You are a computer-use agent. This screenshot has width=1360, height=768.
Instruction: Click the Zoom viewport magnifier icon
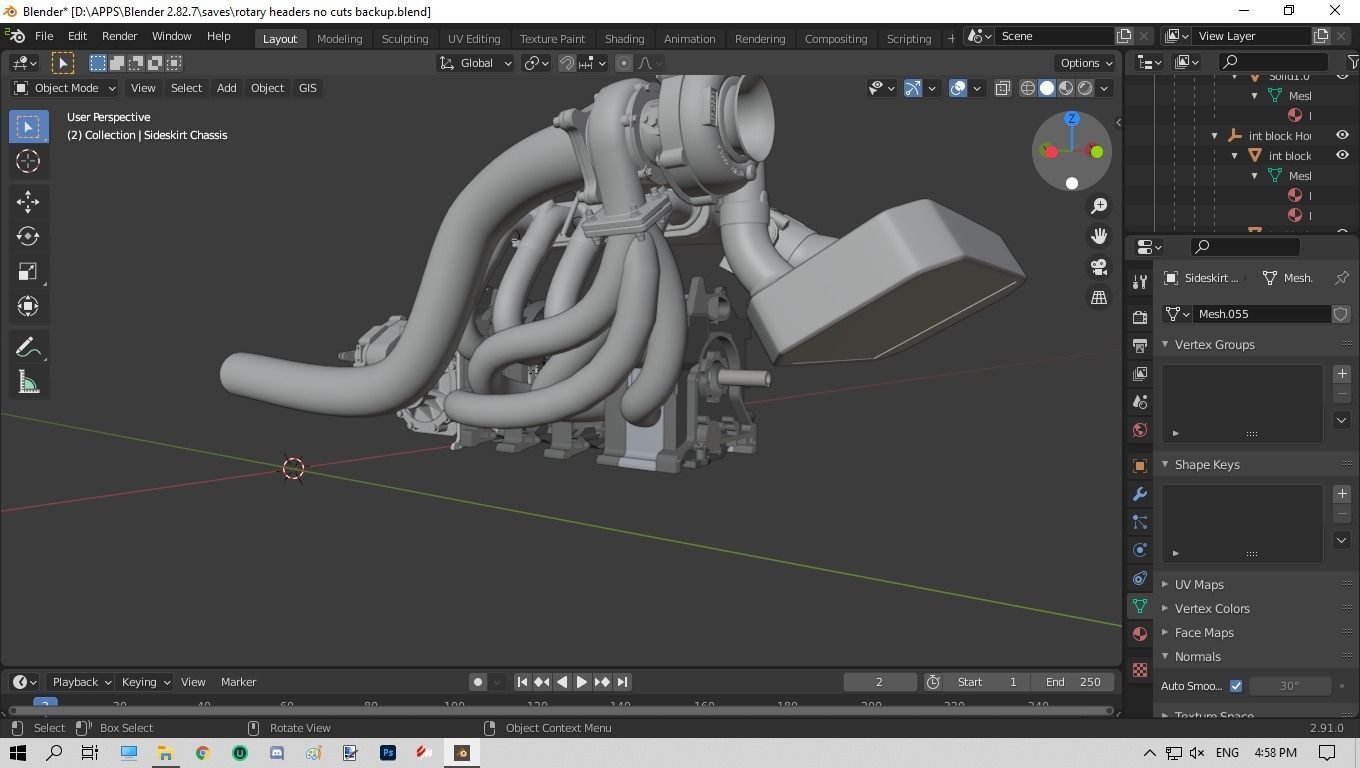[x=1099, y=205]
